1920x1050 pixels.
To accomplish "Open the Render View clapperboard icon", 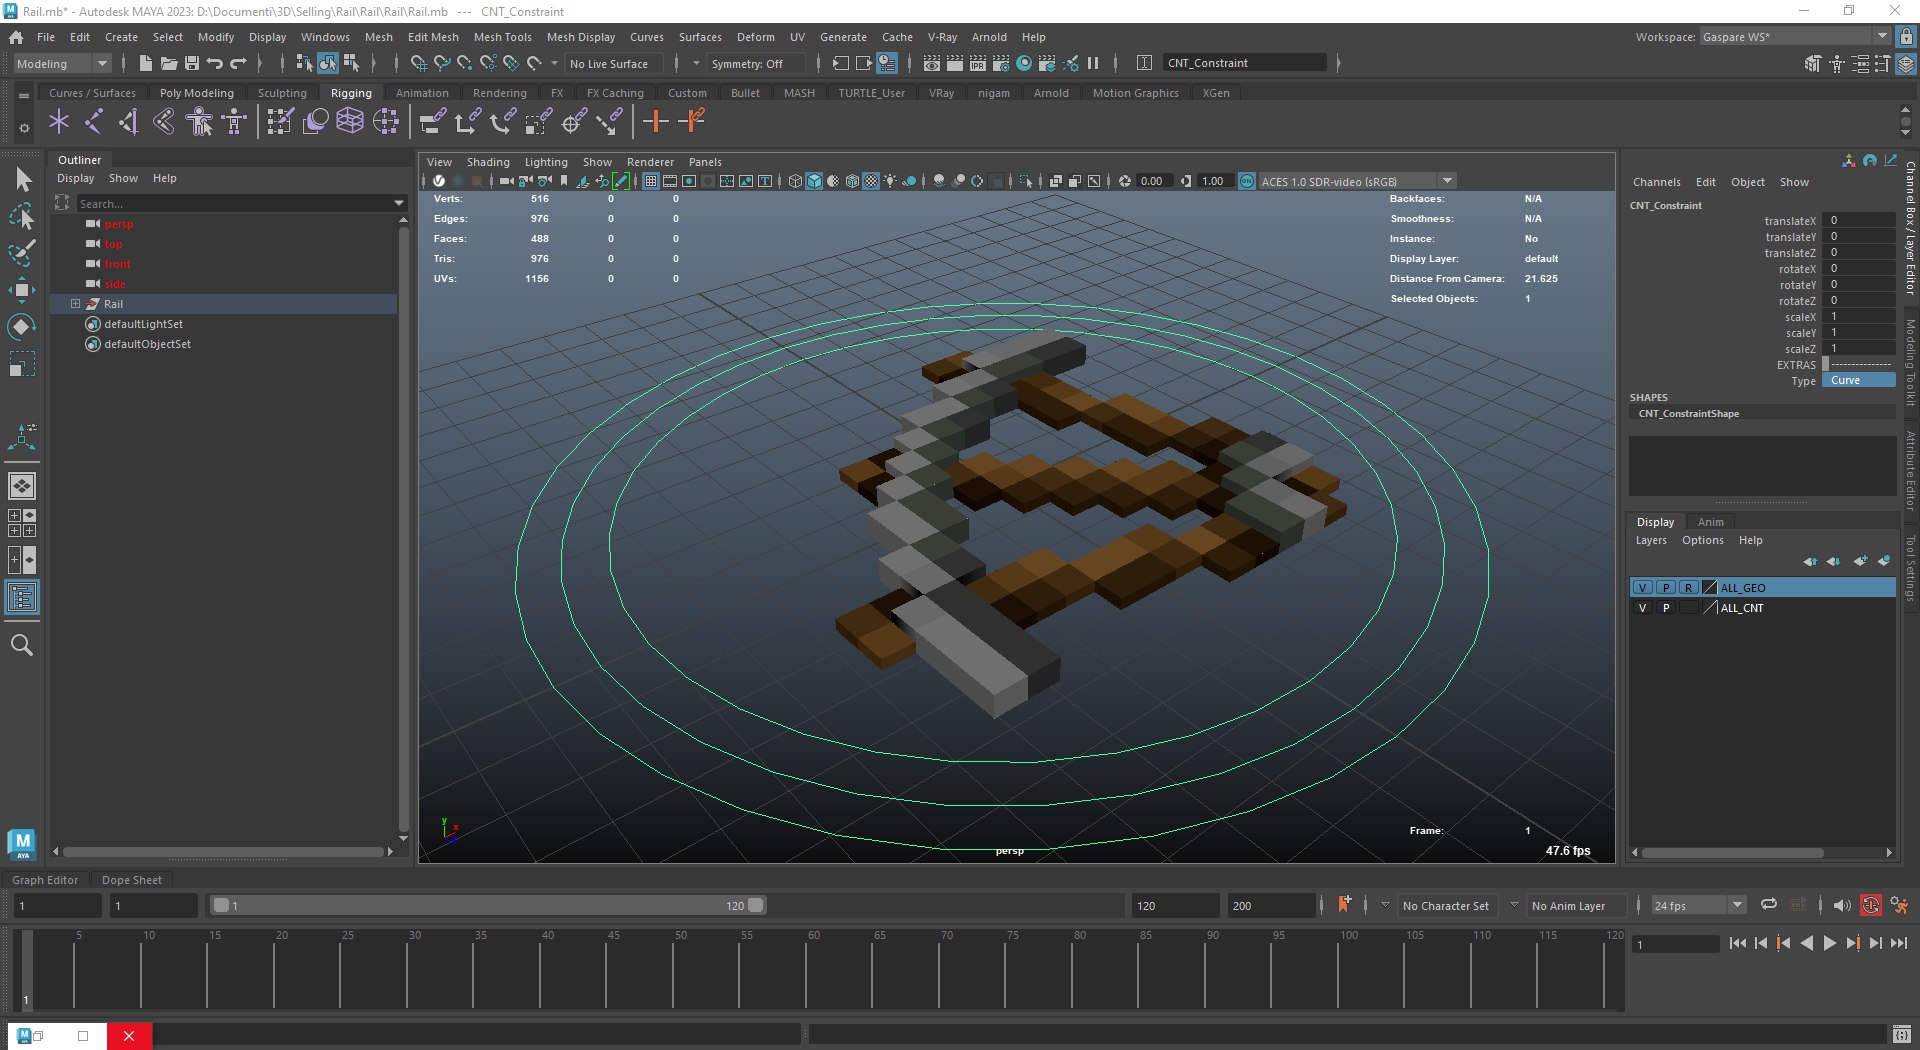I will tap(932, 63).
